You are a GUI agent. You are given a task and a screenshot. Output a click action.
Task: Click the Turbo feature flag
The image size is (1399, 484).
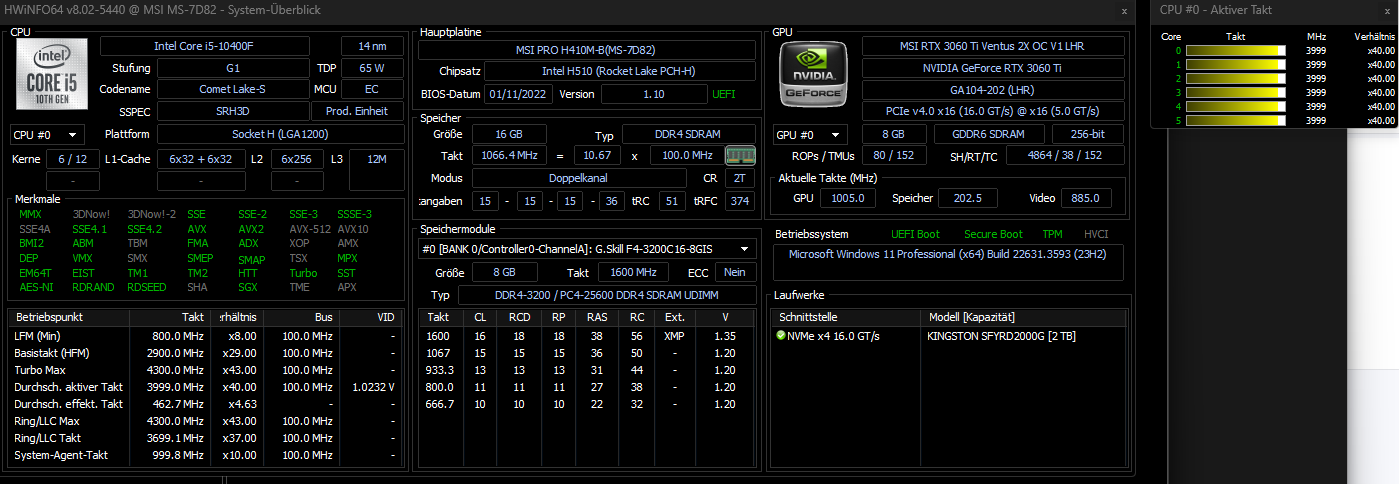point(303,273)
